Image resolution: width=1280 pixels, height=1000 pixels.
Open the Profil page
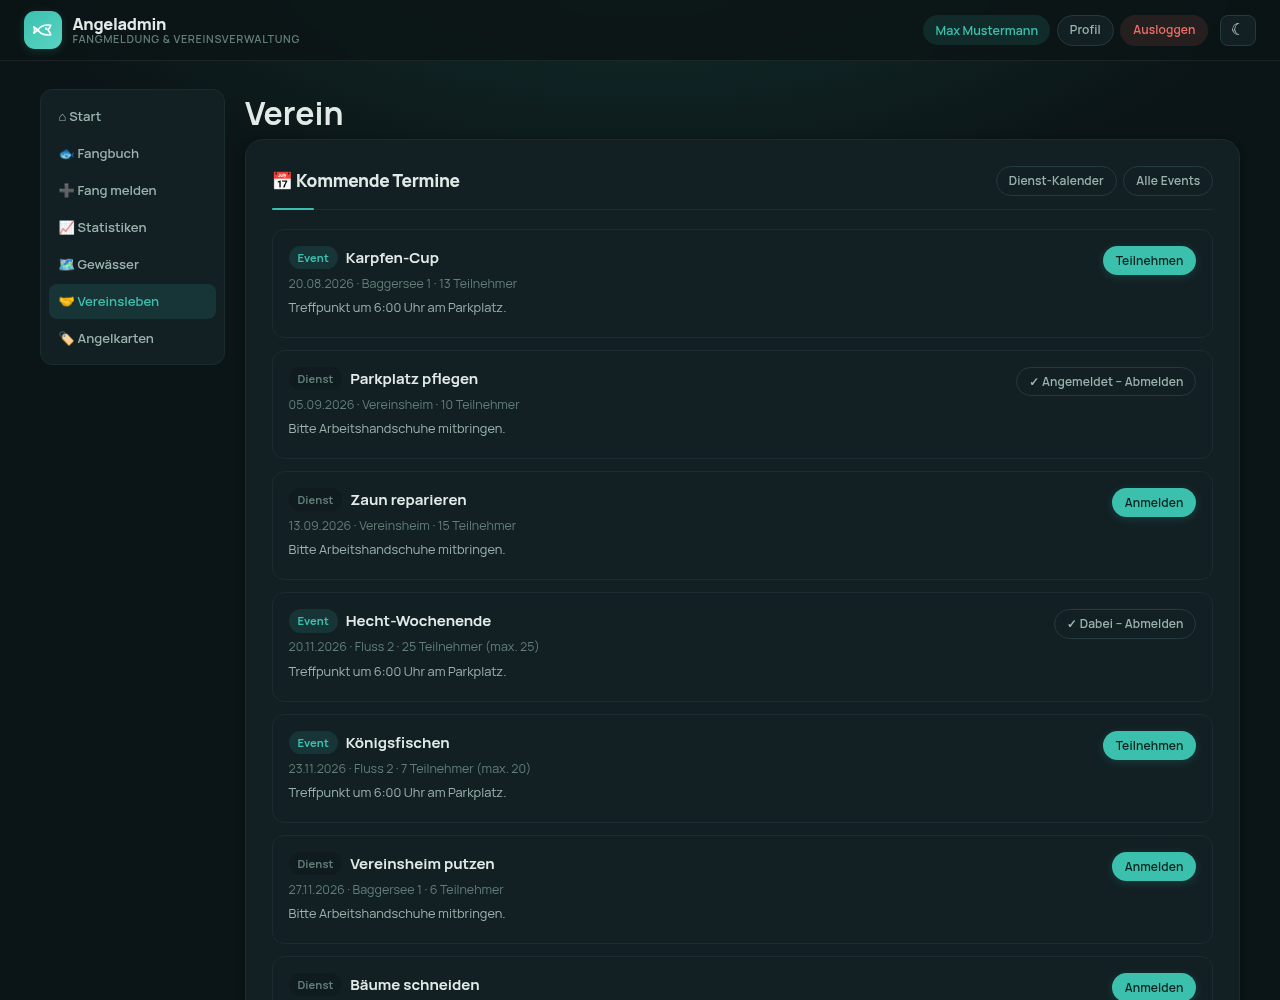[1085, 30]
